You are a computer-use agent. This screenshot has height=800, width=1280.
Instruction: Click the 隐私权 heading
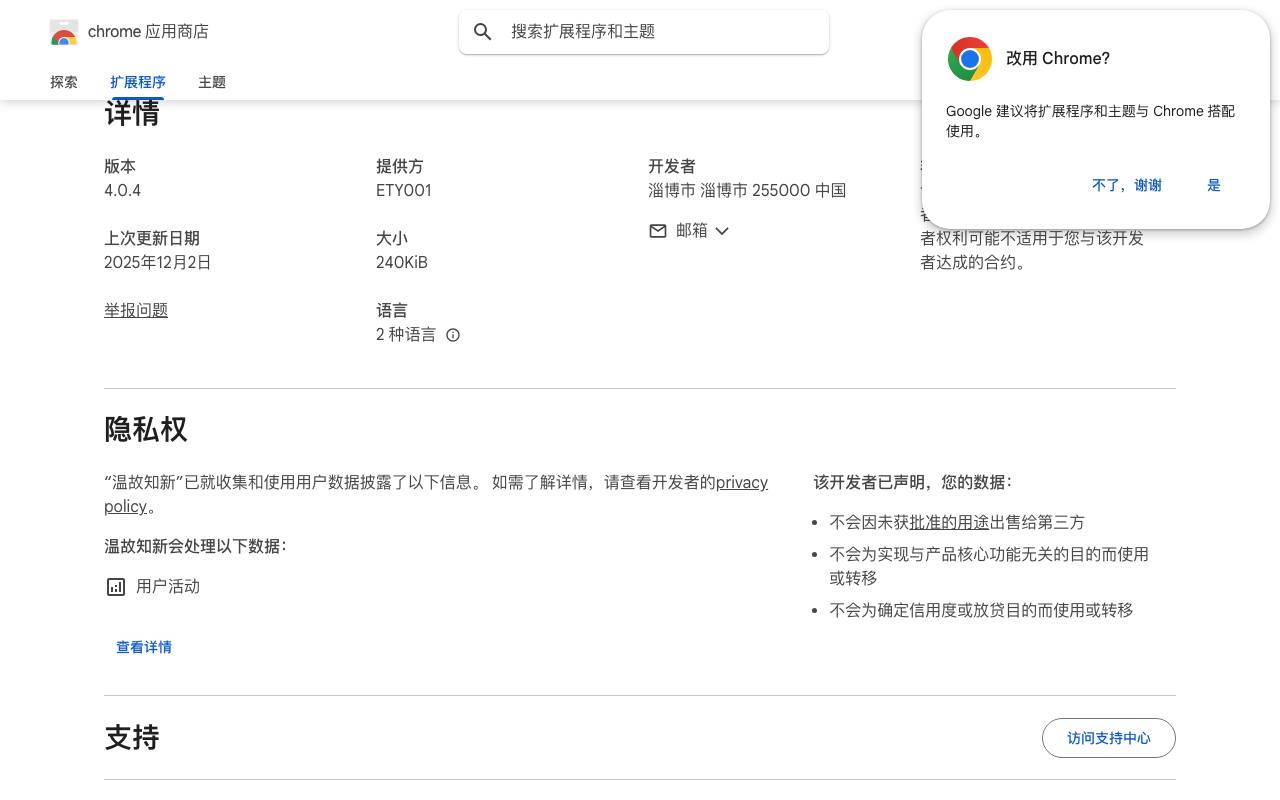pyautogui.click(x=146, y=430)
